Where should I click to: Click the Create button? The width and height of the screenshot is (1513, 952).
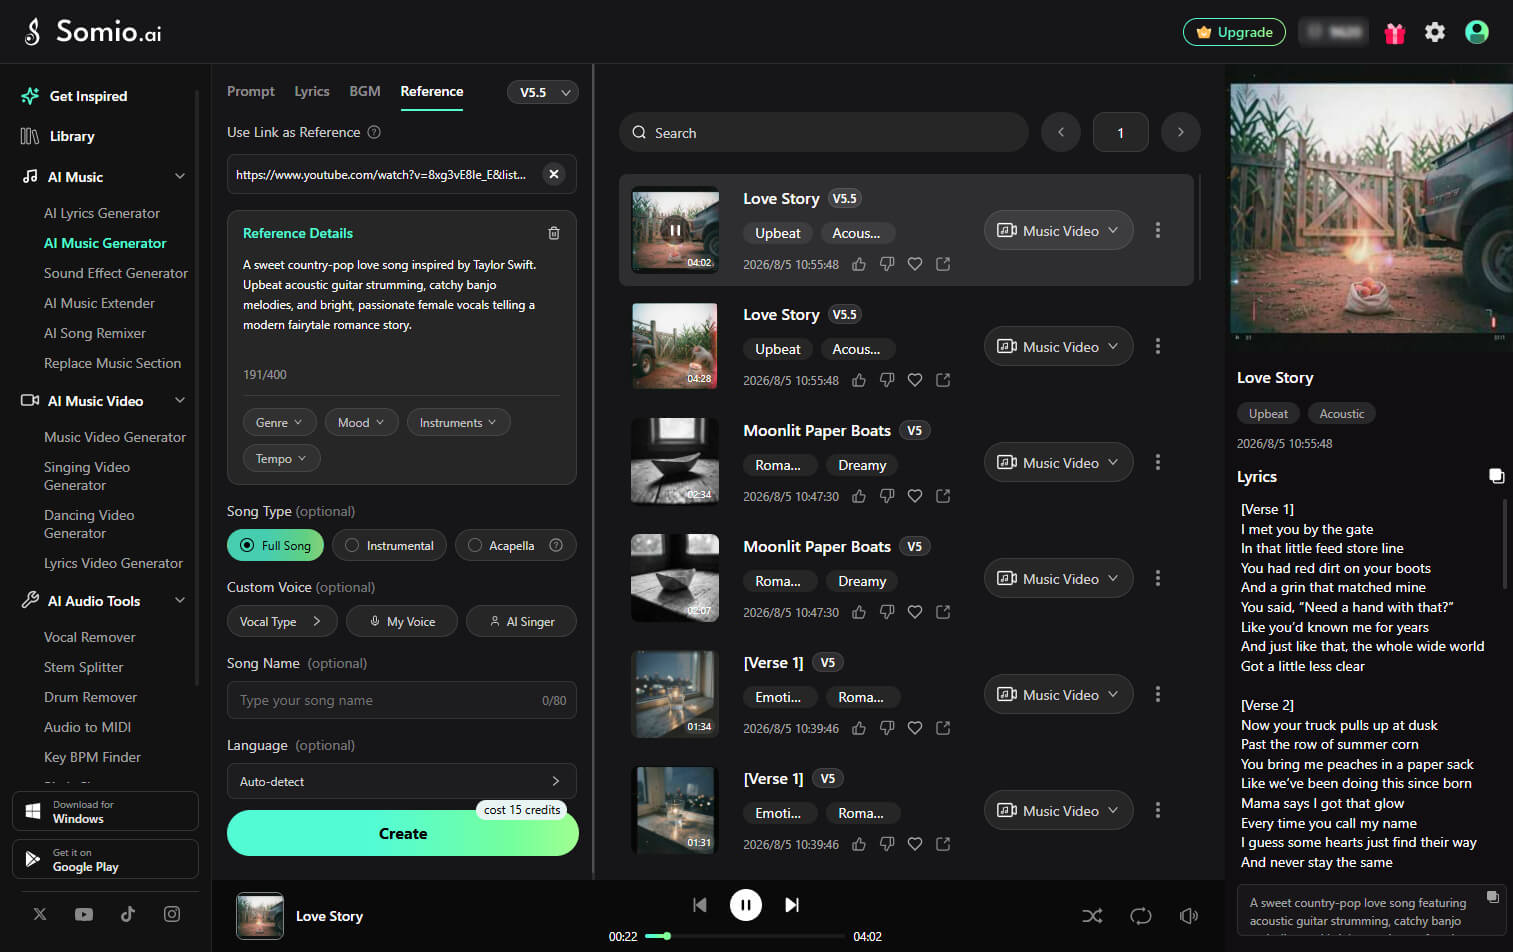(403, 833)
